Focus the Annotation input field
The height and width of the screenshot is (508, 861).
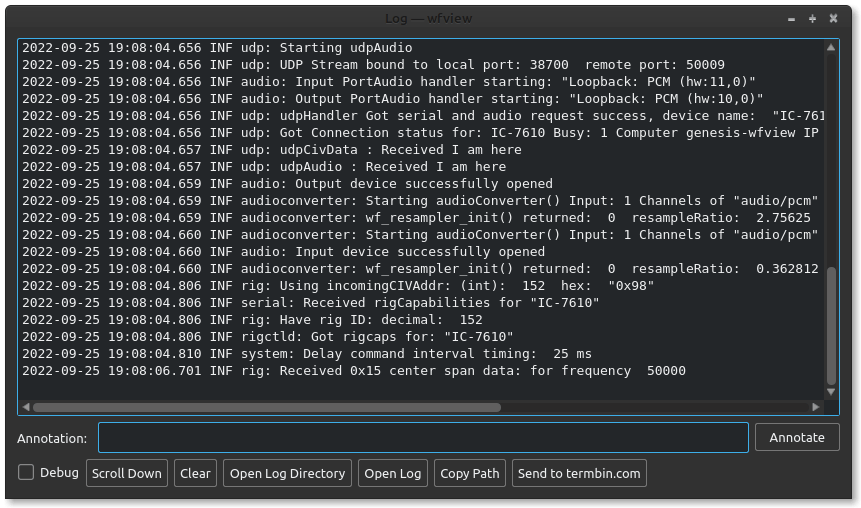pos(423,438)
